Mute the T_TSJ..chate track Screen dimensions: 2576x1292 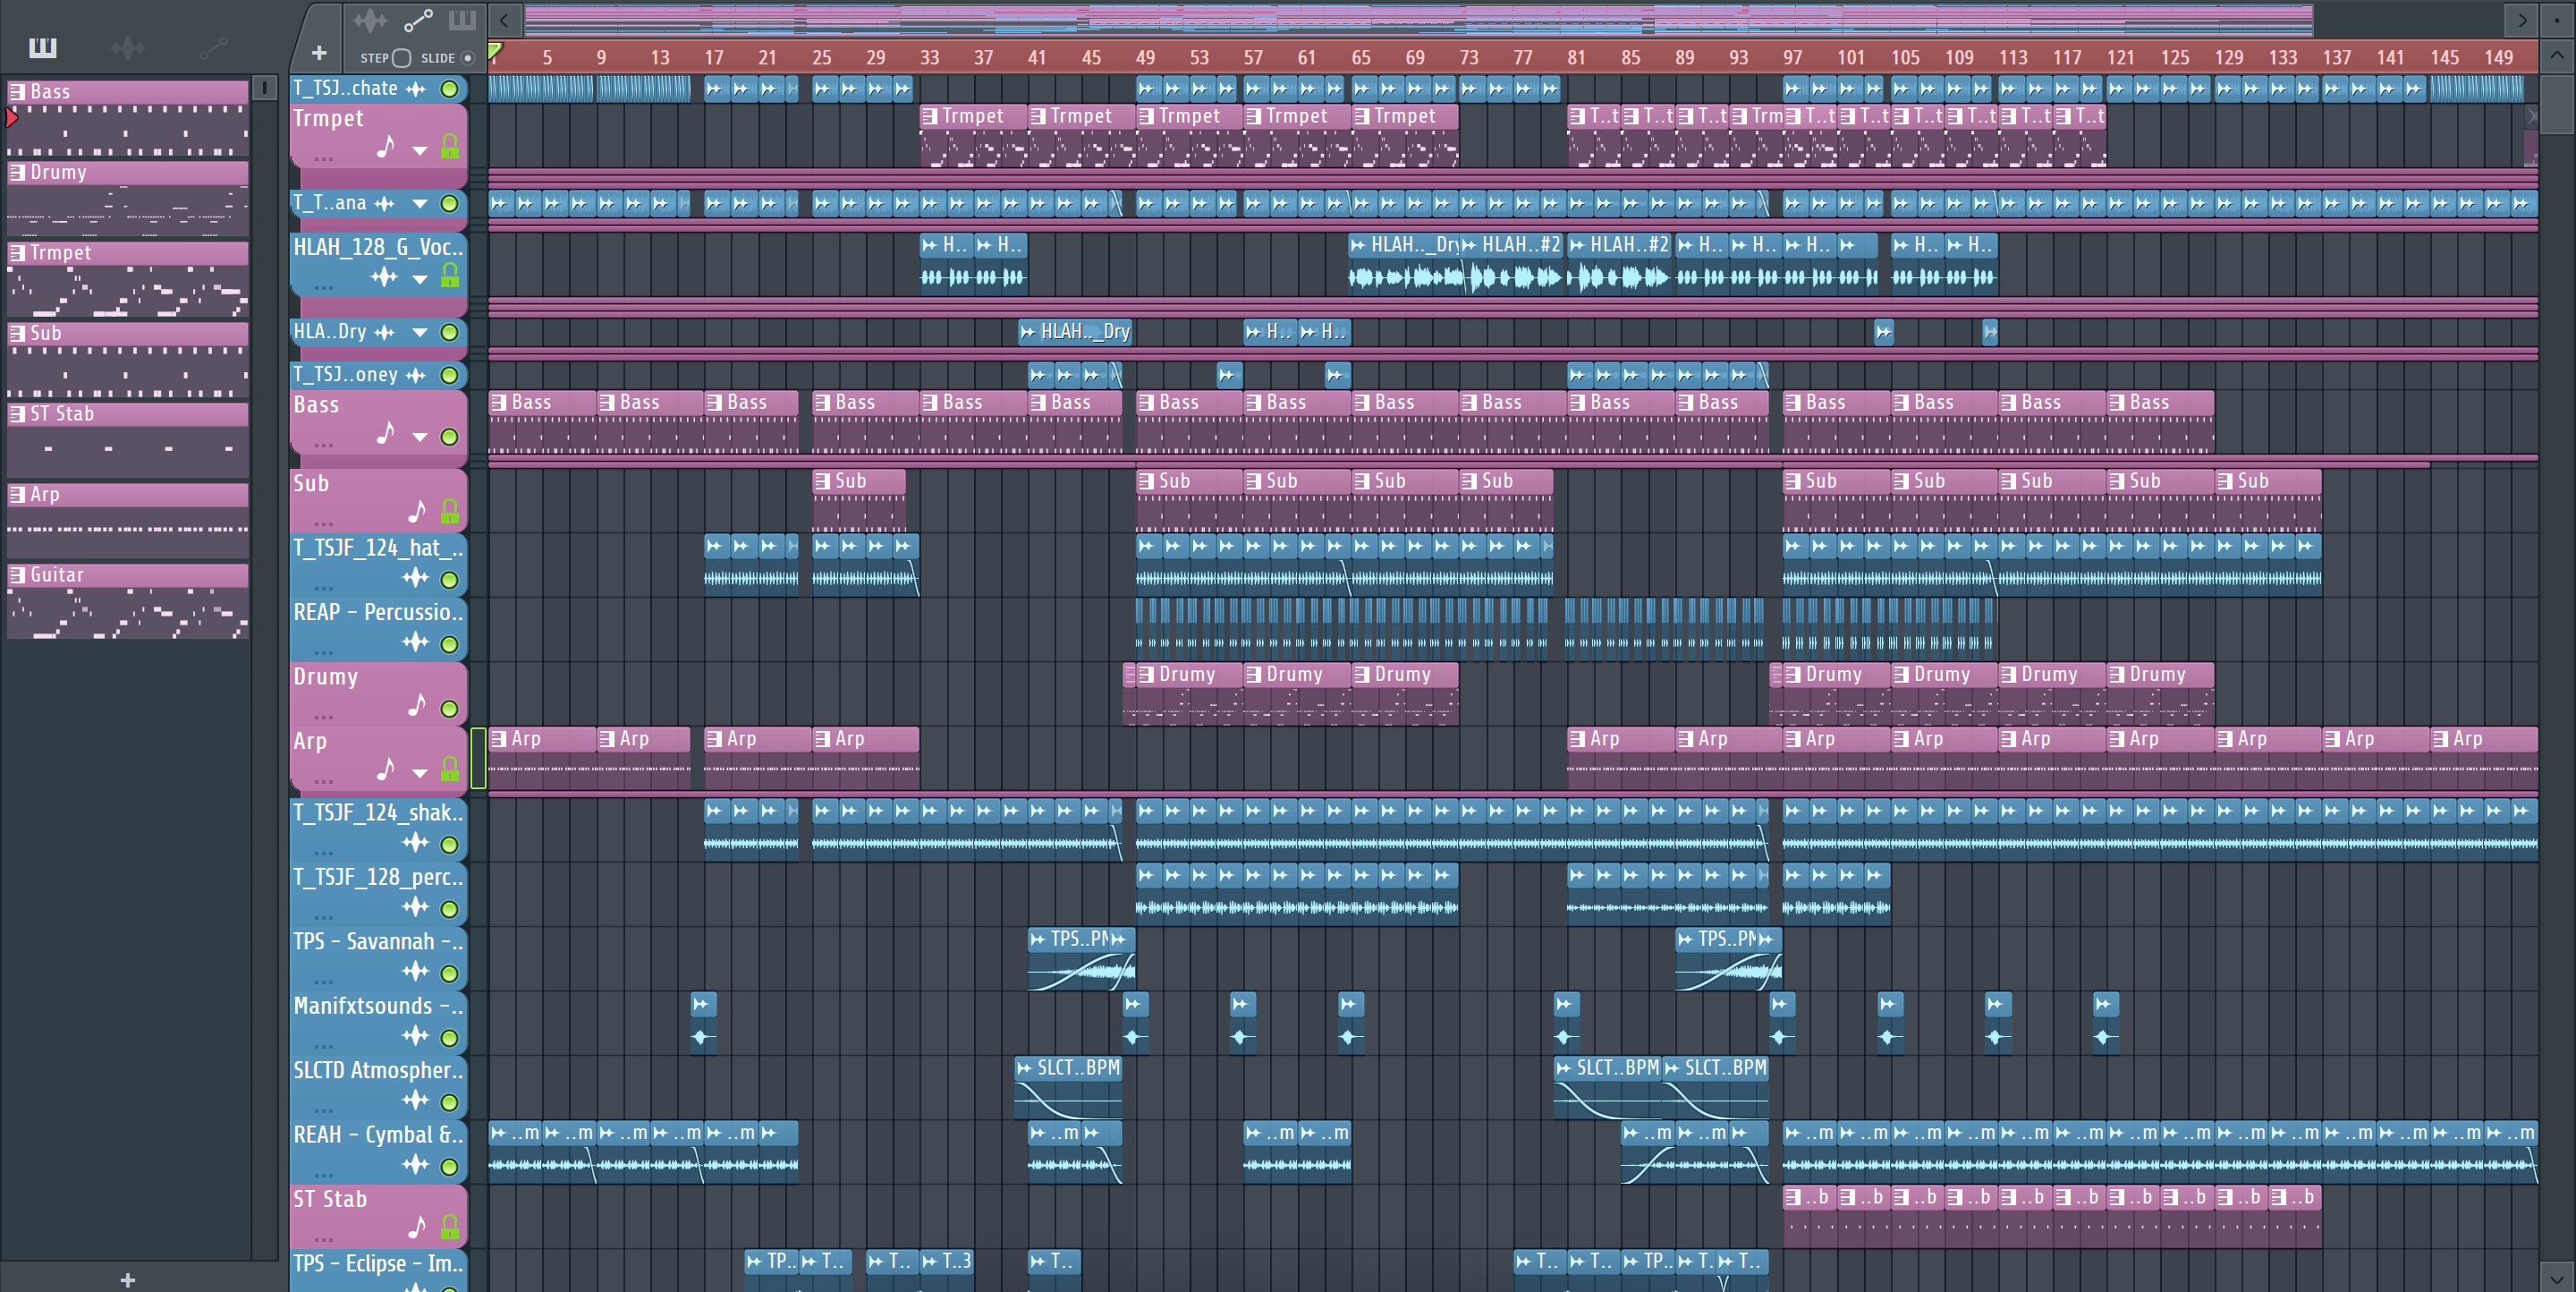click(450, 89)
